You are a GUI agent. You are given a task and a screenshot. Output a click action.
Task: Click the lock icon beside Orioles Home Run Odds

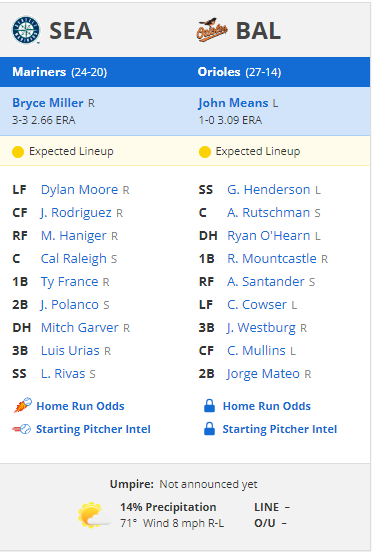point(209,406)
